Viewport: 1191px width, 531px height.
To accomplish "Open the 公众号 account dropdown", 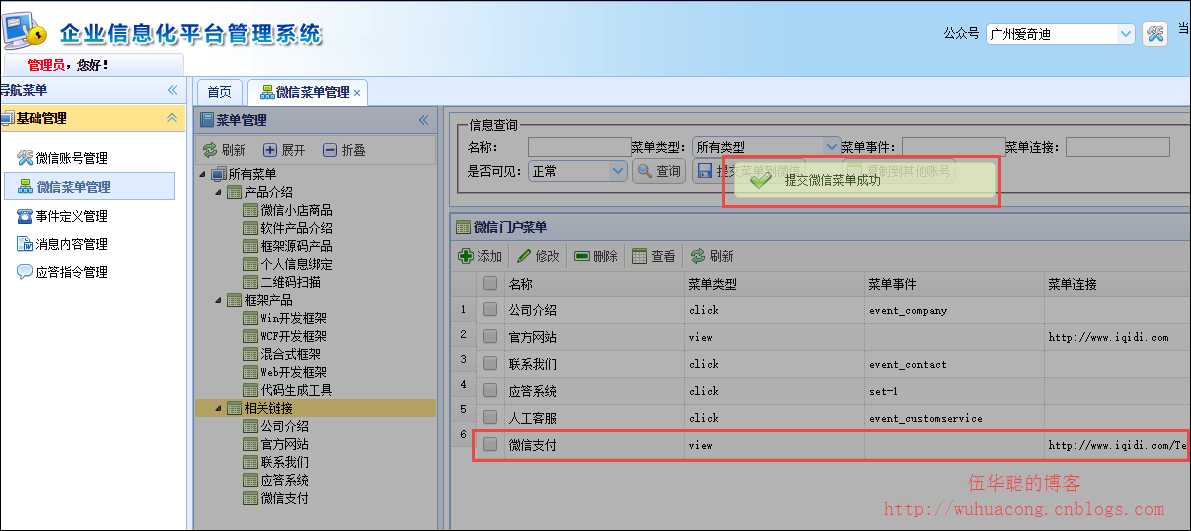I will (1125, 33).
